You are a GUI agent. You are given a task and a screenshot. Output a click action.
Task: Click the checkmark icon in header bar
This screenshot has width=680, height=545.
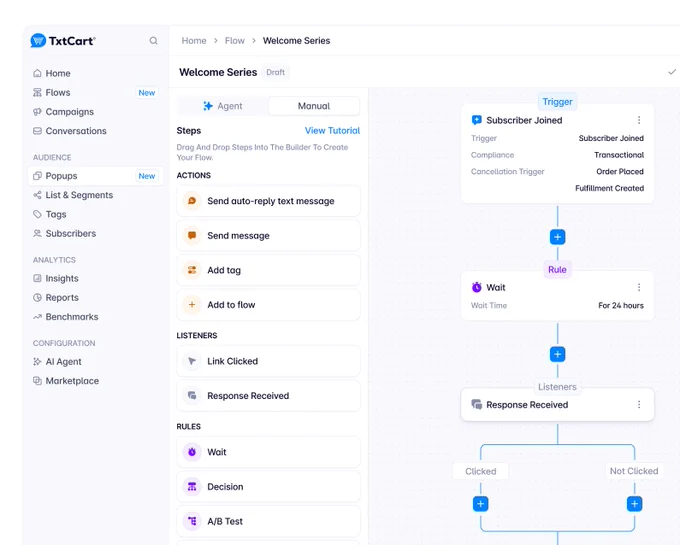point(672,72)
